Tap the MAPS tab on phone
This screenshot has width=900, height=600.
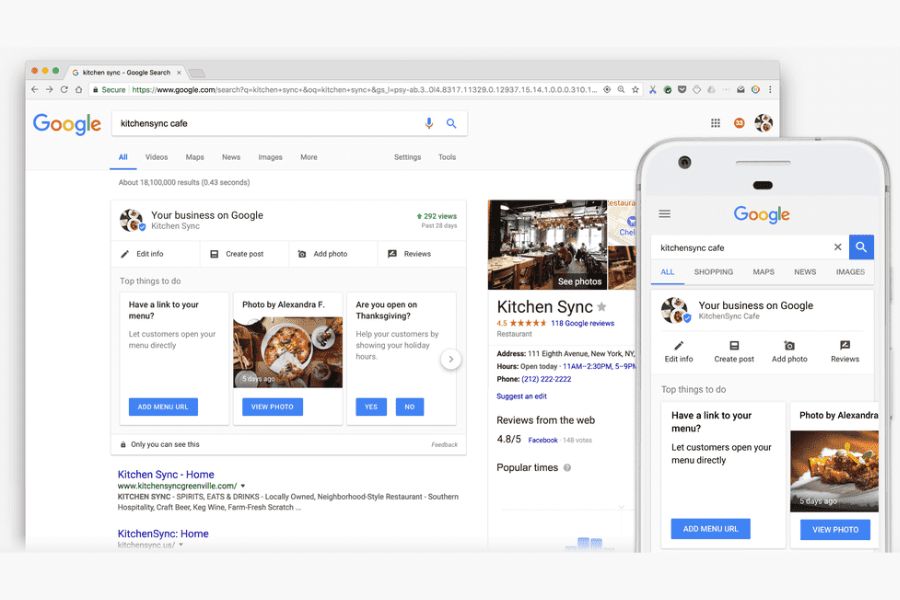click(763, 272)
